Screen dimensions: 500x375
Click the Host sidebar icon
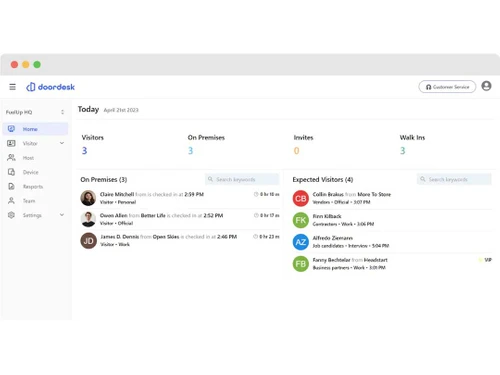tap(11, 157)
